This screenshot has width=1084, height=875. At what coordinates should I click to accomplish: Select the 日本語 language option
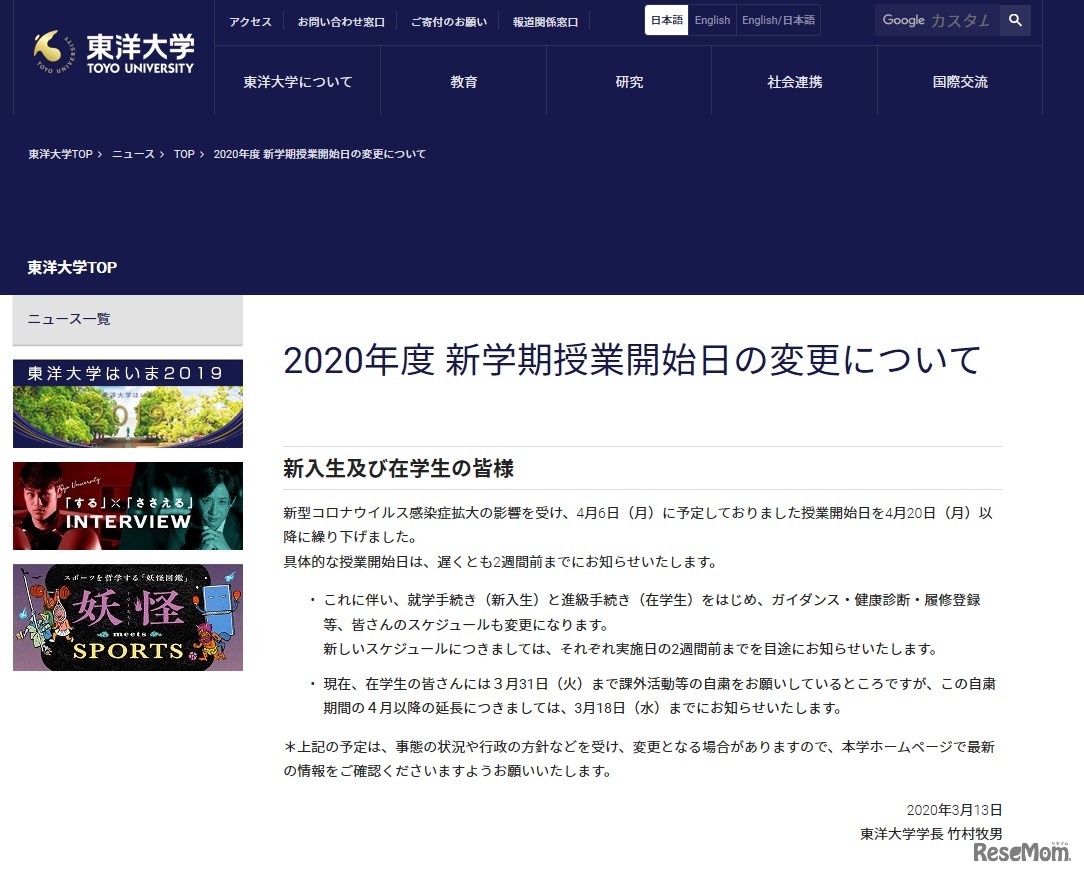pyautogui.click(x=666, y=19)
